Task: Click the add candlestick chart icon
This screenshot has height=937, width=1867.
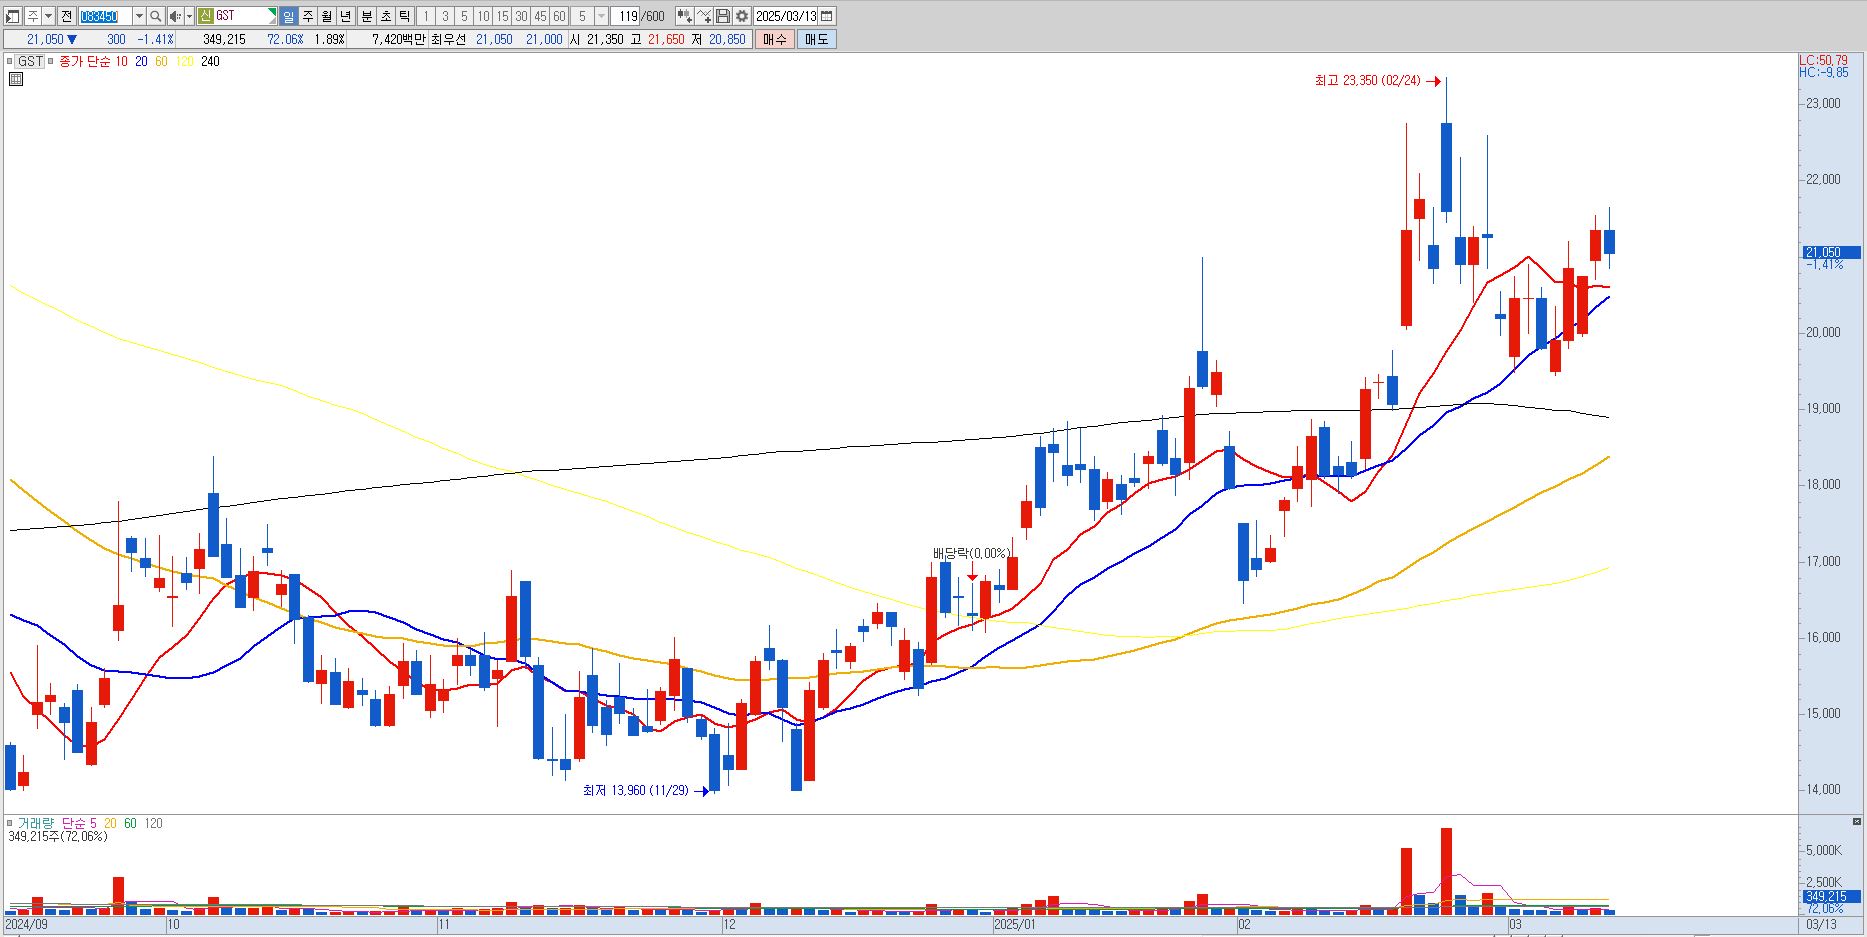Action: coord(684,16)
